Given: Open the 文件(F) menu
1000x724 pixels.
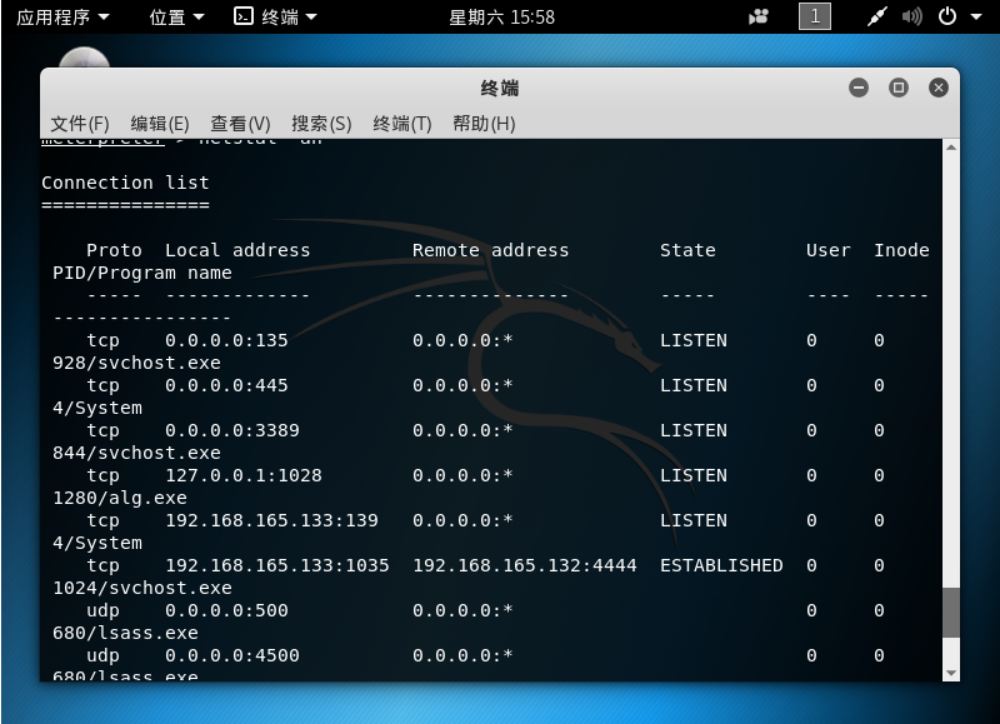Looking at the screenshot, I should click(x=80, y=123).
